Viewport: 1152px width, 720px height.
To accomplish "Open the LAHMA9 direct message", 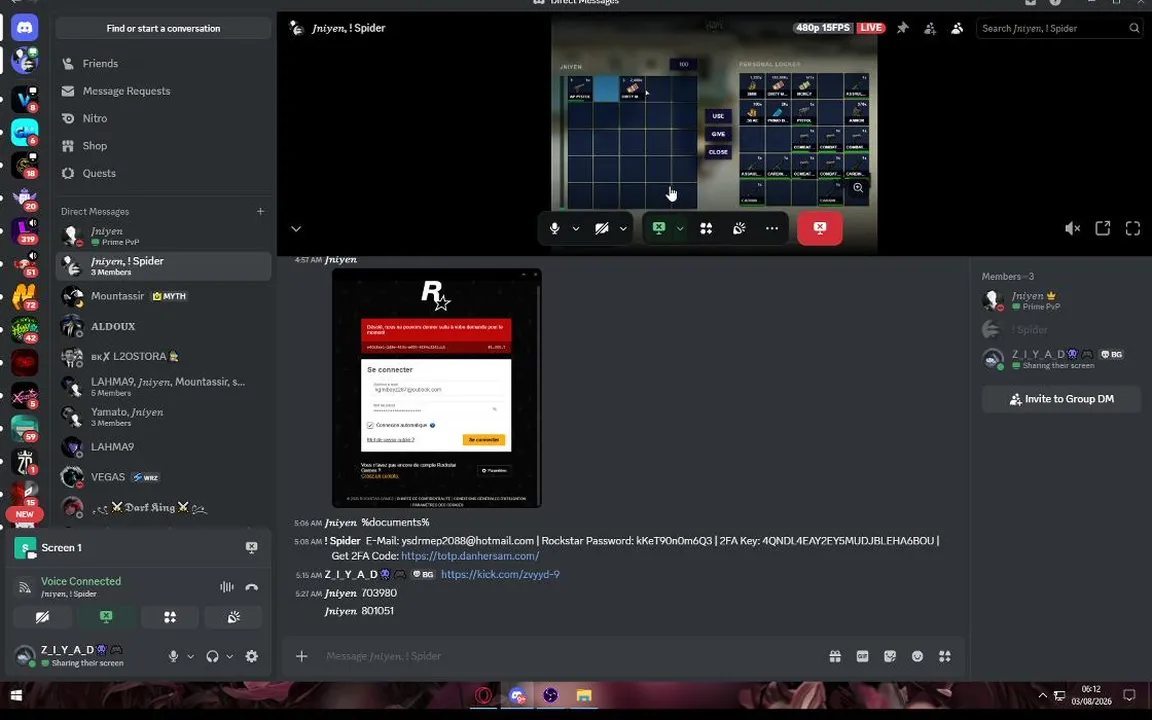I will point(163,447).
